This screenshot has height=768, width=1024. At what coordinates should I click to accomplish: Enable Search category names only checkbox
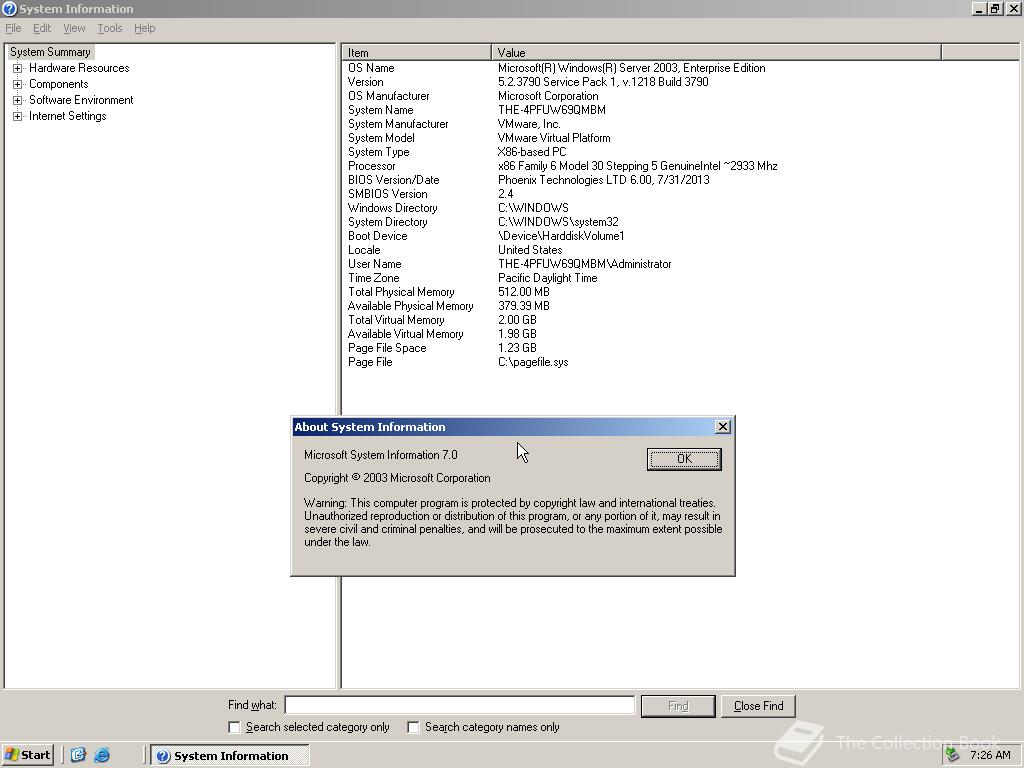(x=413, y=727)
